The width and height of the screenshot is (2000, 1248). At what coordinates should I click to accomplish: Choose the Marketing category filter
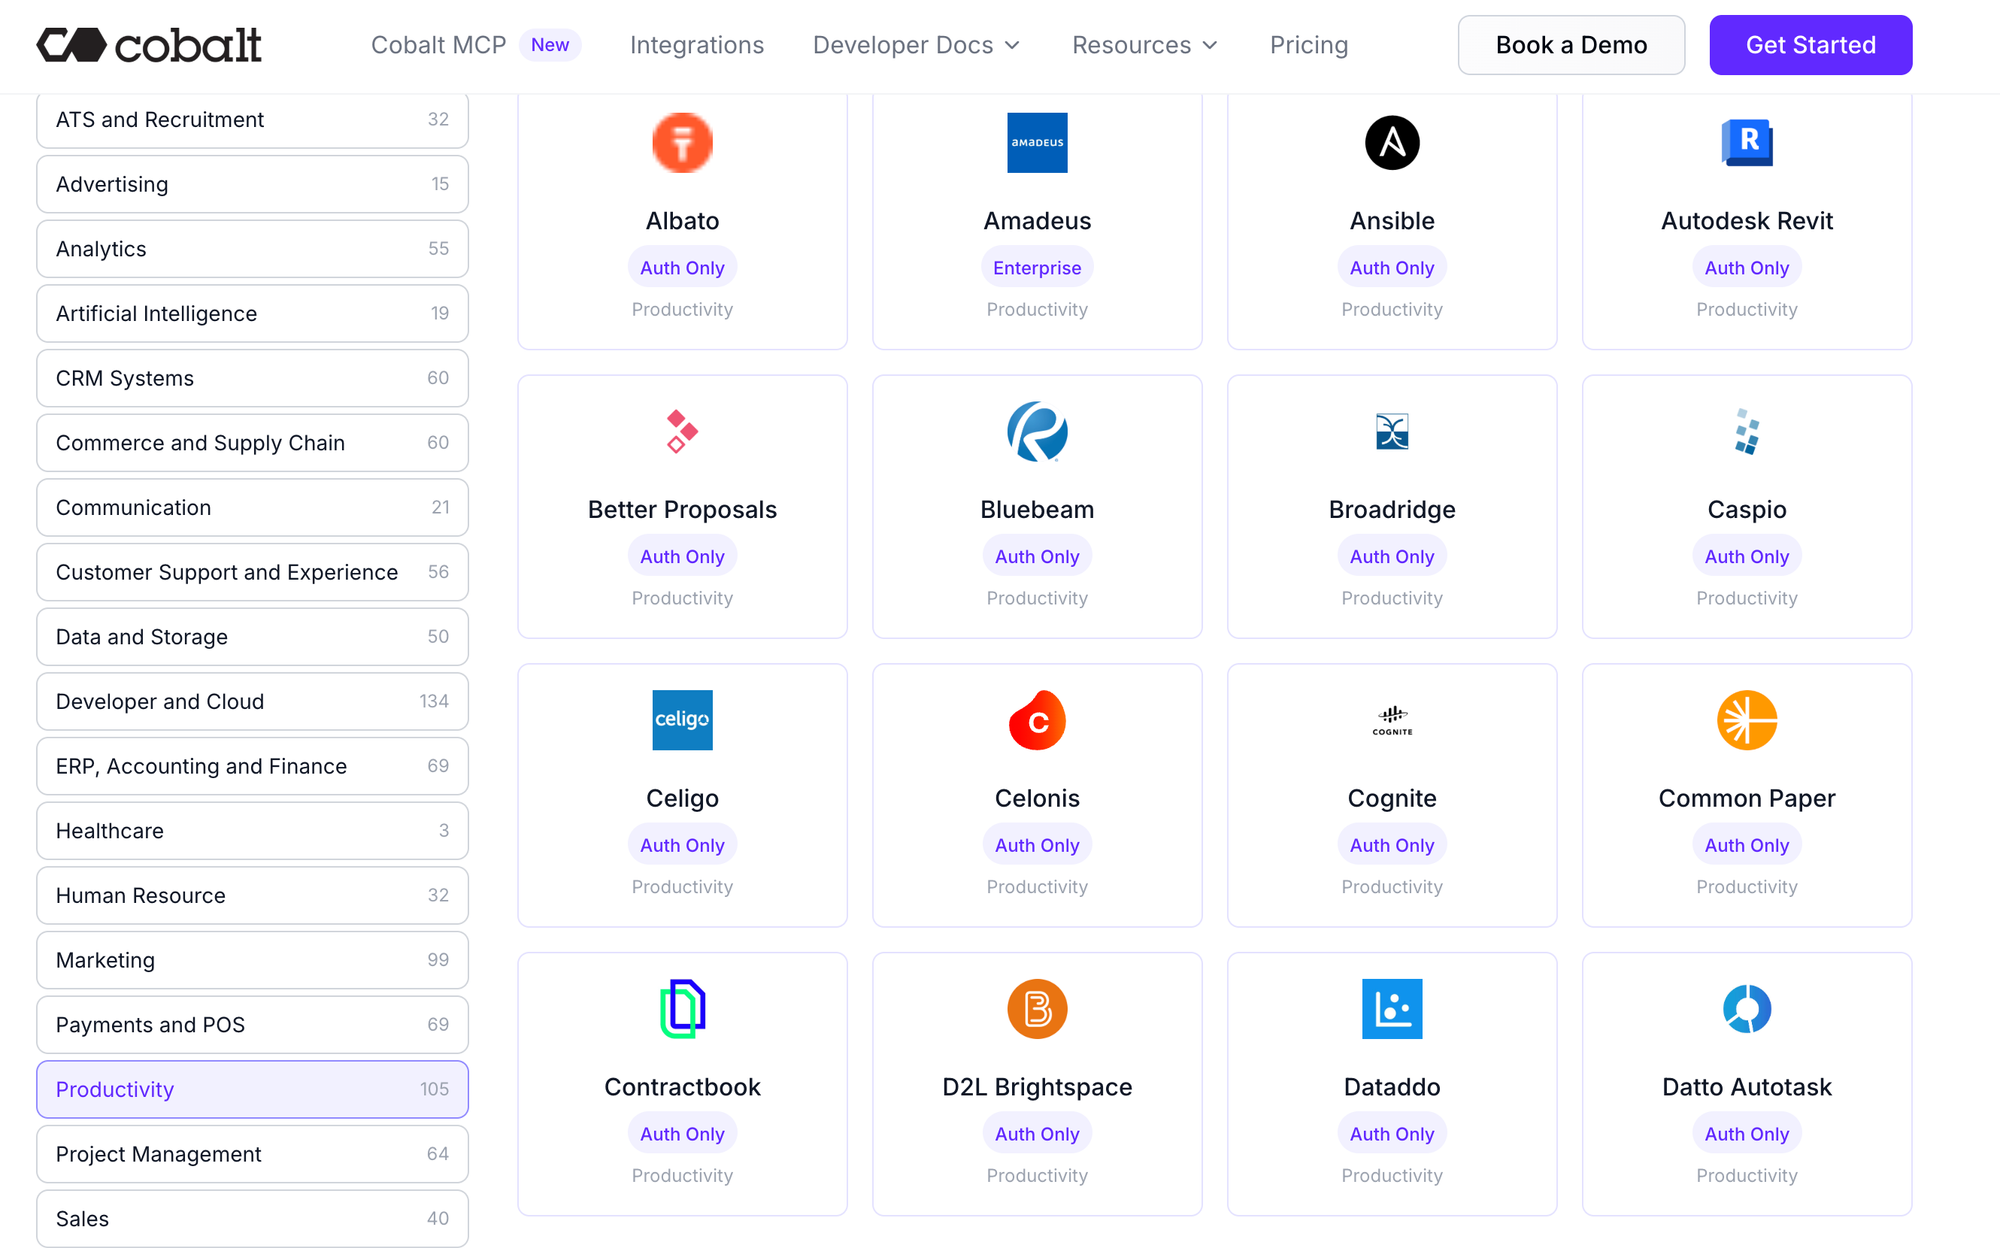252,960
